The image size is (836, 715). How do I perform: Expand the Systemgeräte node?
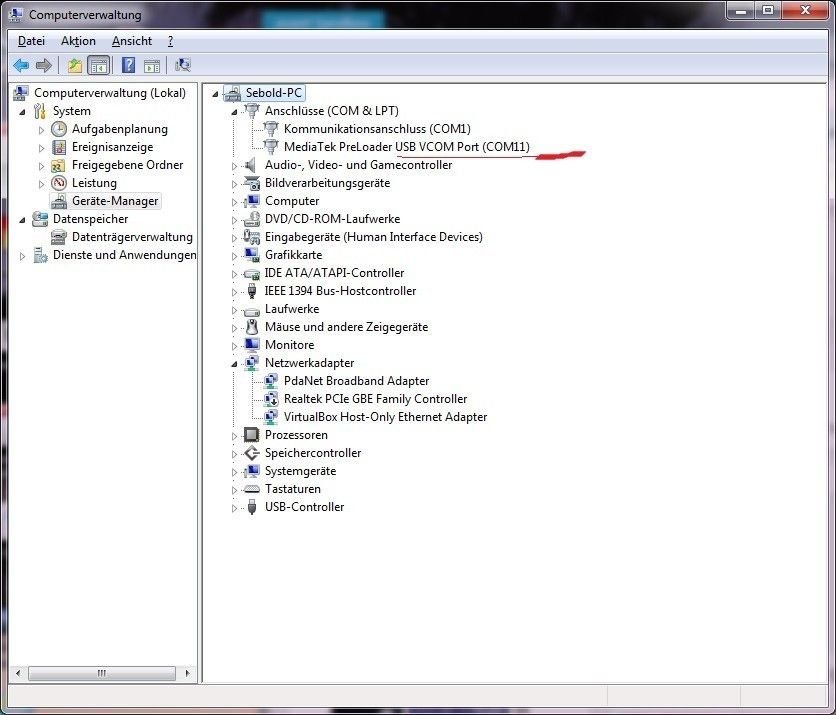(x=234, y=472)
